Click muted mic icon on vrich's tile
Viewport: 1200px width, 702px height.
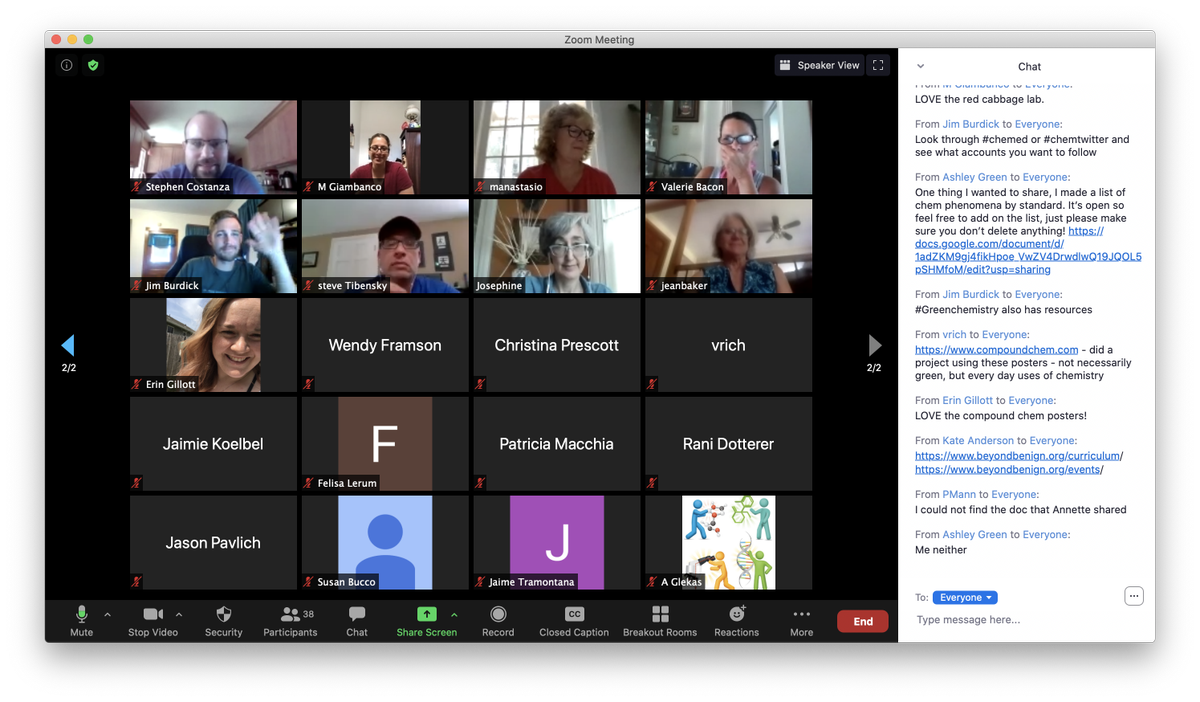click(x=652, y=384)
